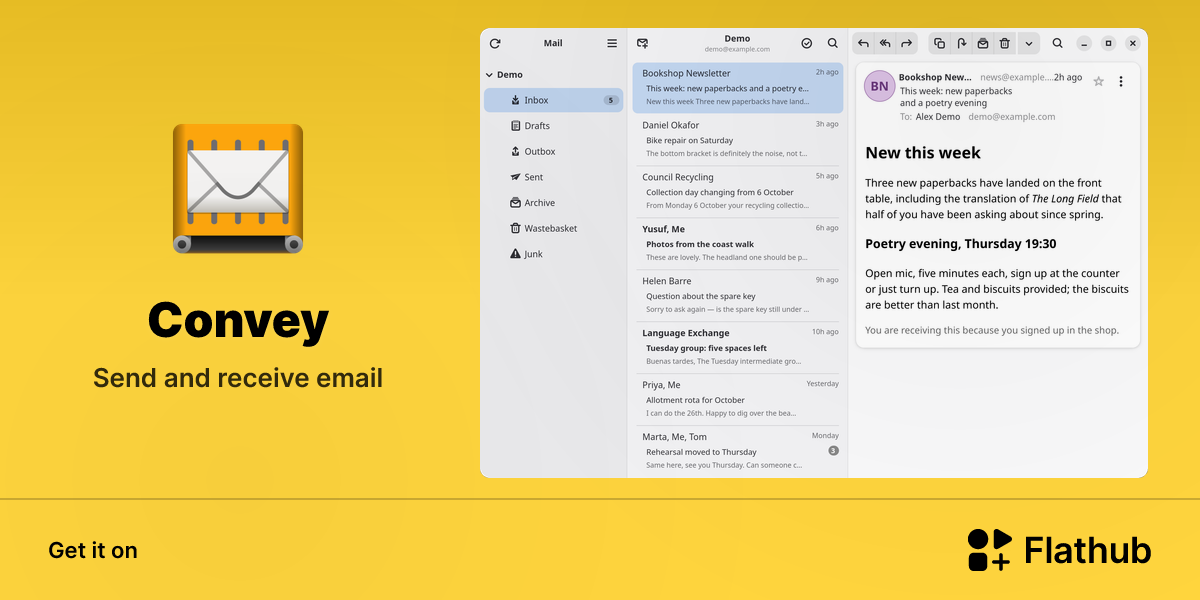Open "Rehearsal moved to Thursday" conversation
This screenshot has height=600, width=1200.
coord(738,452)
